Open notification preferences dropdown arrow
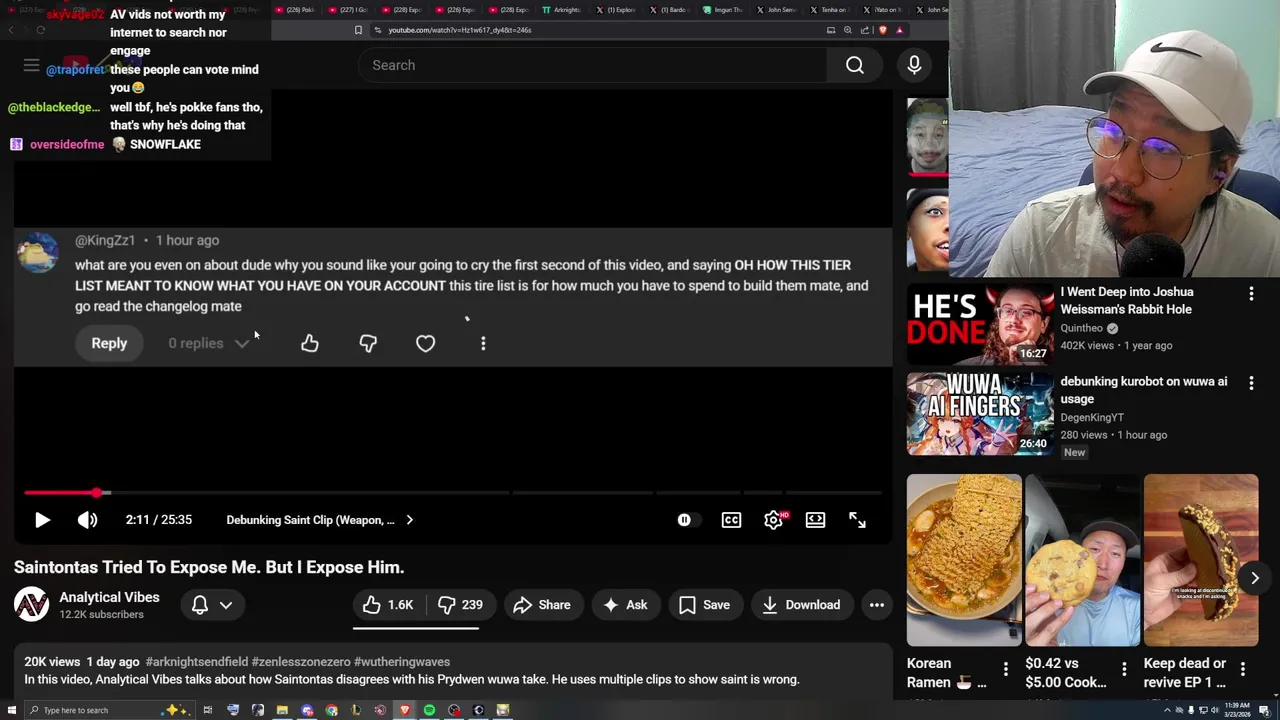 (x=226, y=605)
